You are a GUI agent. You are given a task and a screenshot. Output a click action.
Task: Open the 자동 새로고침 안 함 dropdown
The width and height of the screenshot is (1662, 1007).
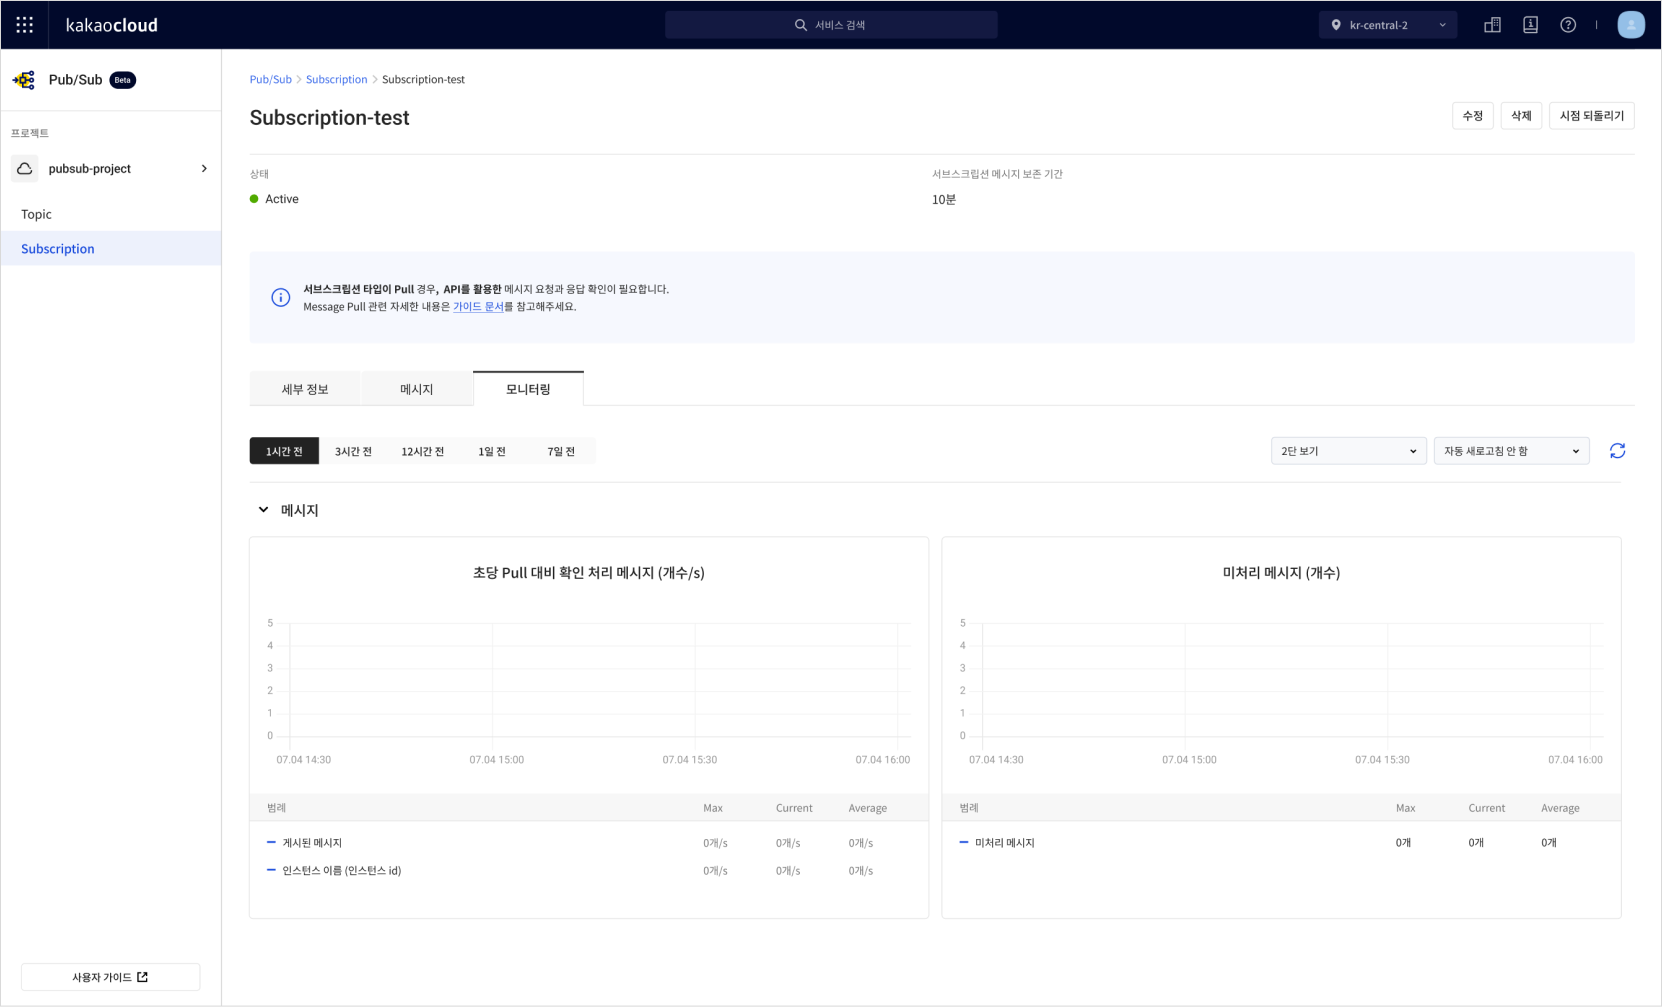[x=1511, y=451]
